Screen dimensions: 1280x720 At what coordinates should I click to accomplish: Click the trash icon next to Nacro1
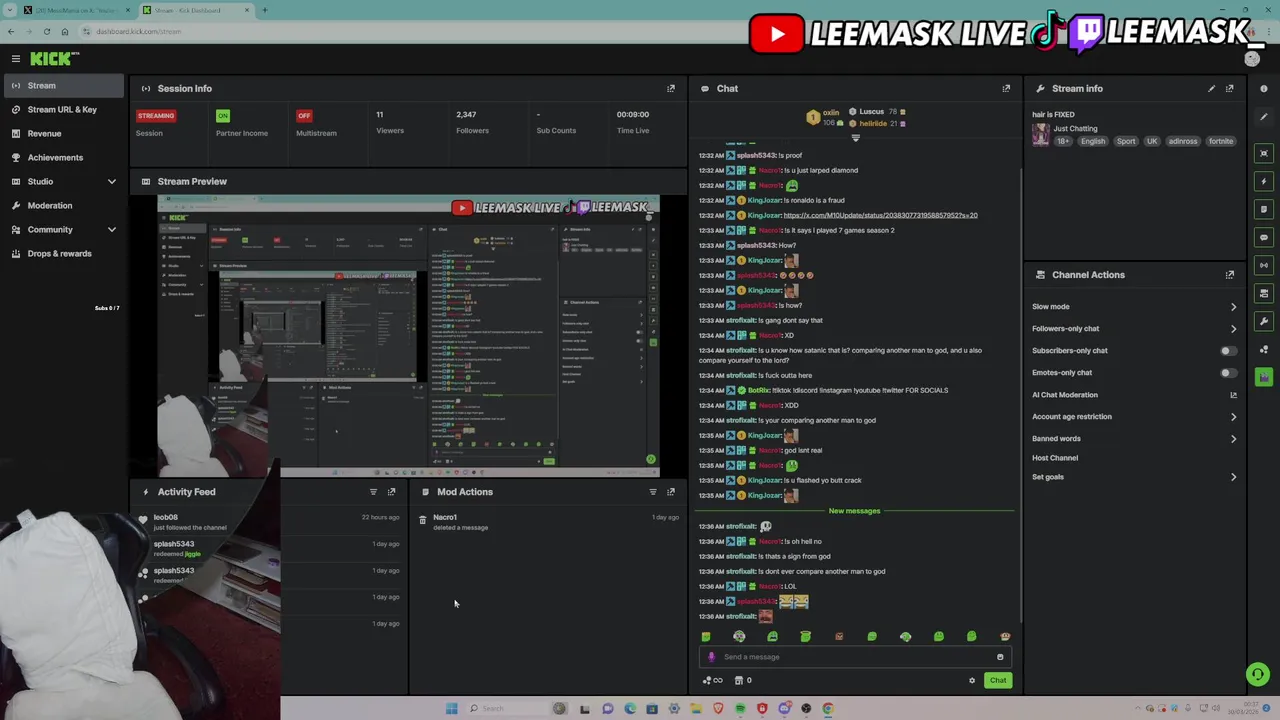tap(422, 520)
